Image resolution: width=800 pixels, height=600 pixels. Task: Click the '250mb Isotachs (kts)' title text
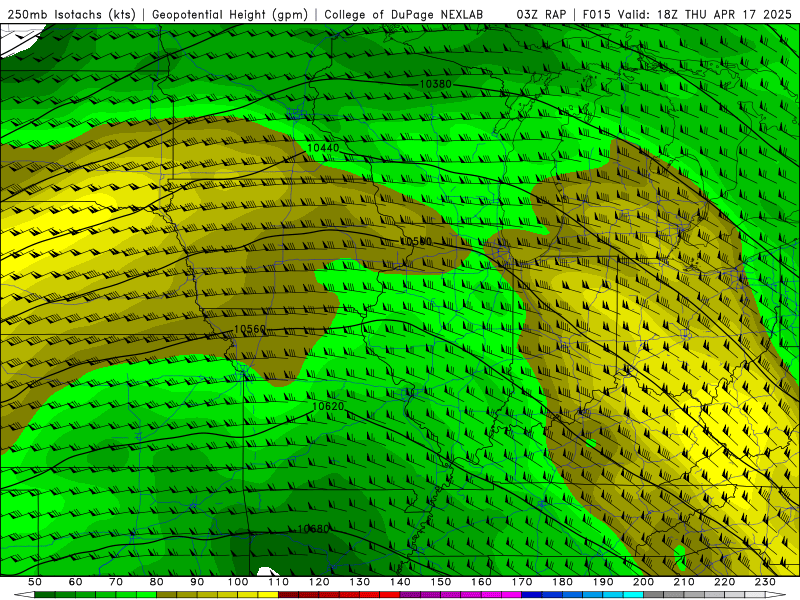click(71, 14)
